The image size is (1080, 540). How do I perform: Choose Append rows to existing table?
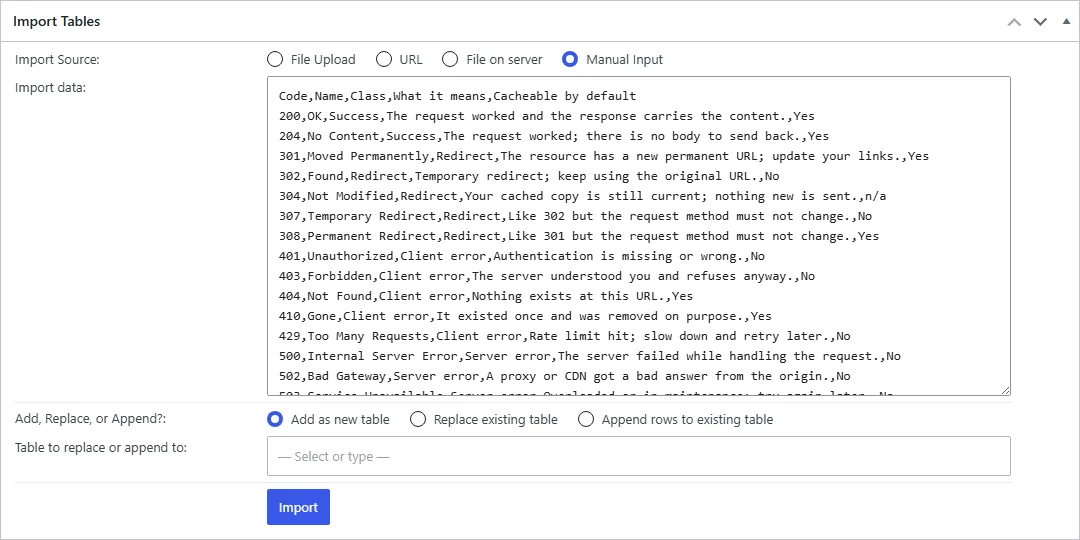[x=585, y=419]
